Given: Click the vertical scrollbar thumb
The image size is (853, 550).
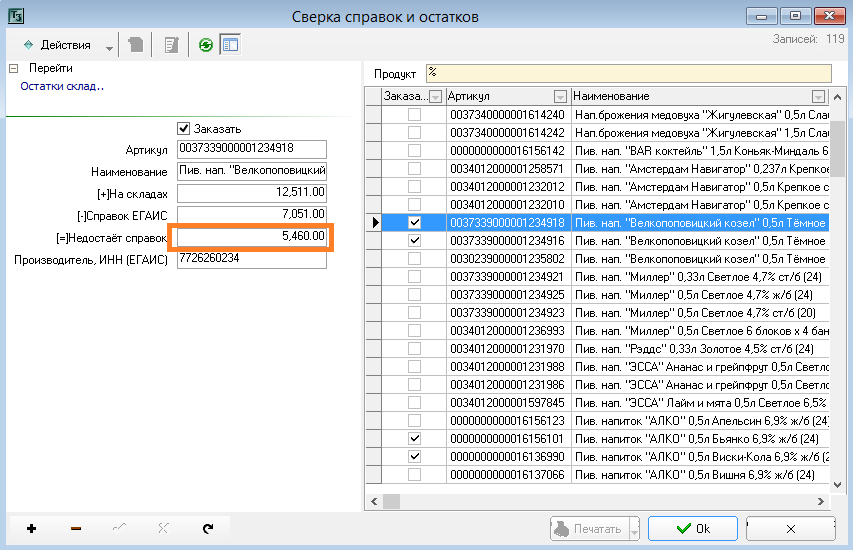Looking at the screenshot, I should coord(838,150).
